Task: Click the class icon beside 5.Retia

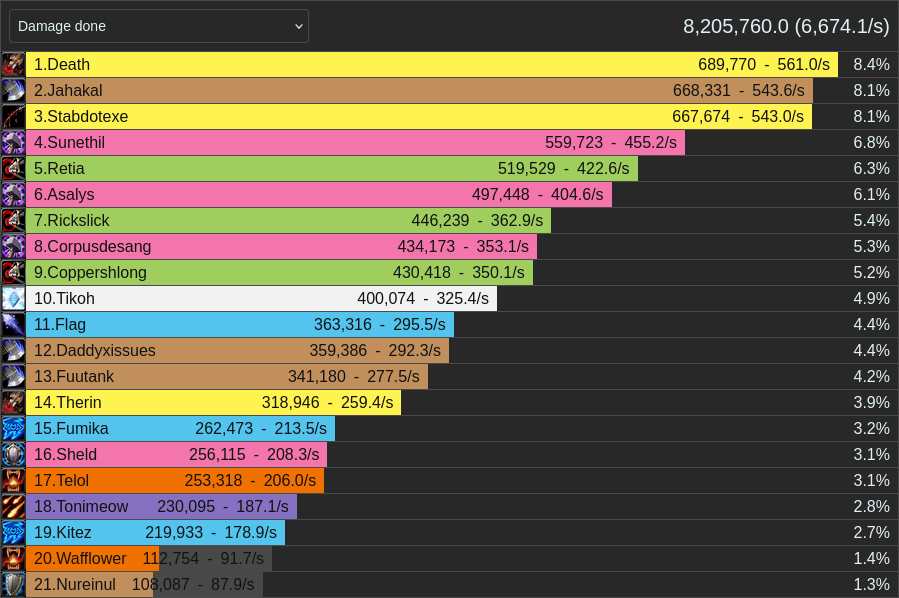Action: pyautogui.click(x=13, y=169)
